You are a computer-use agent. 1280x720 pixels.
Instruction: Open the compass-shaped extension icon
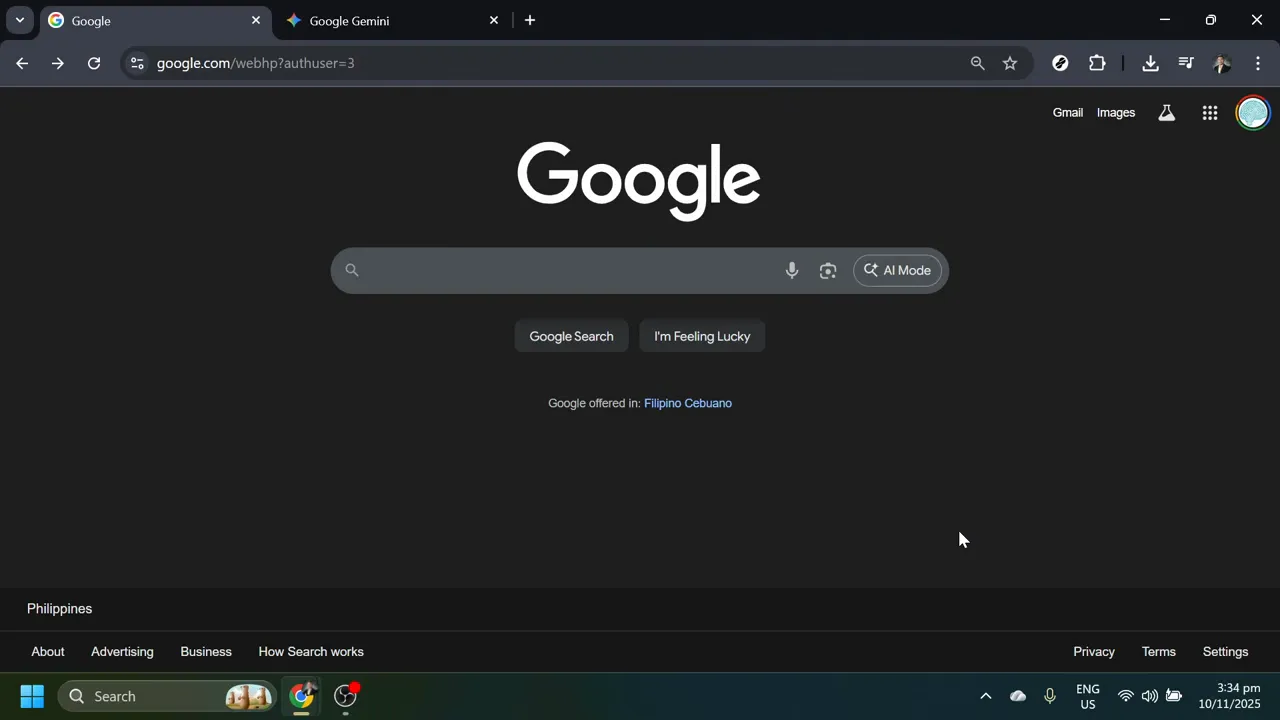click(1060, 63)
